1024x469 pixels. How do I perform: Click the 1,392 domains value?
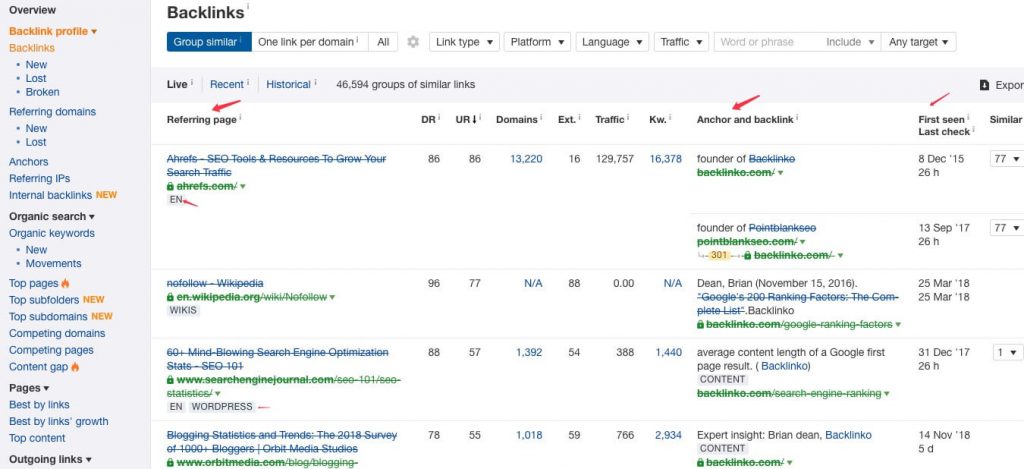coord(529,352)
